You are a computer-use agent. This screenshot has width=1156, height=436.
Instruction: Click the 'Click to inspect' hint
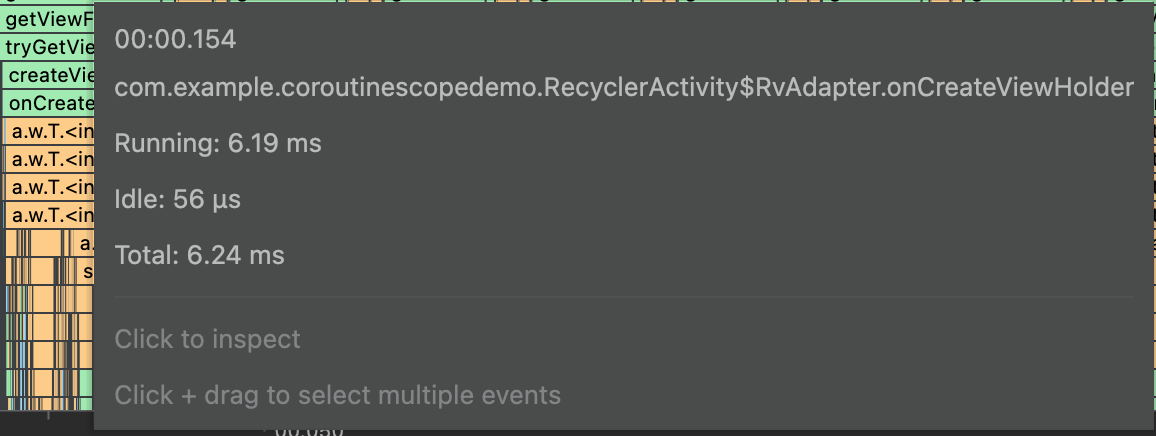(x=208, y=340)
